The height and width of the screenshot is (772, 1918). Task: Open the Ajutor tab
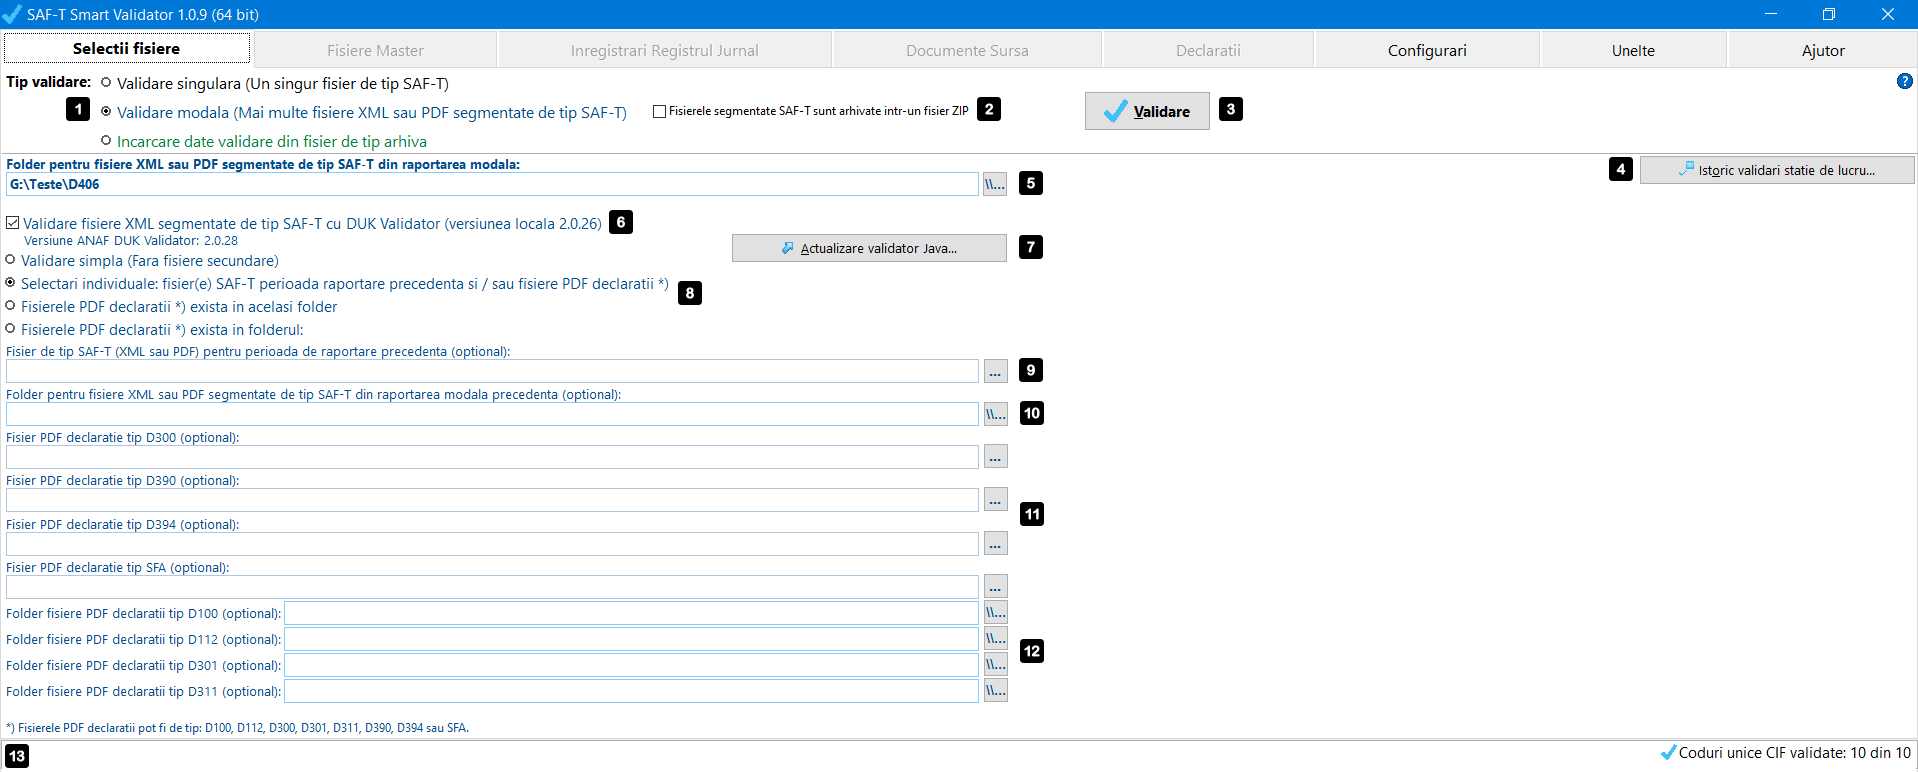(1823, 50)
